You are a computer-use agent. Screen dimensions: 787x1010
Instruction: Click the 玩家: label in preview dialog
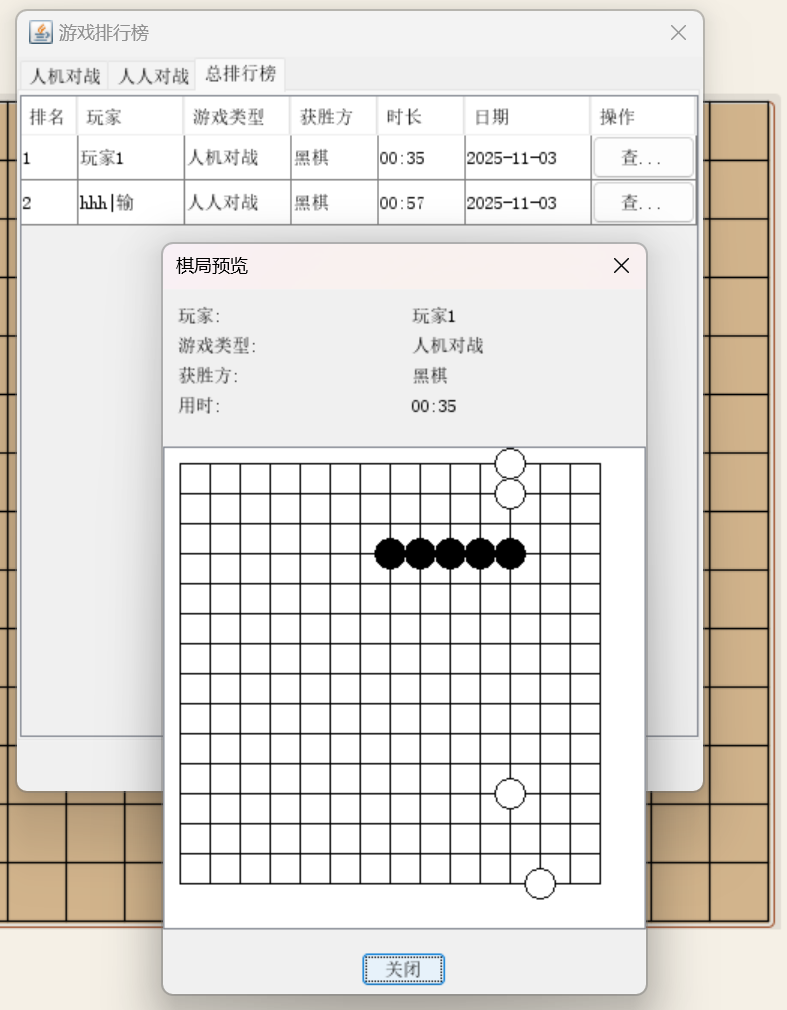pos(199,316)
